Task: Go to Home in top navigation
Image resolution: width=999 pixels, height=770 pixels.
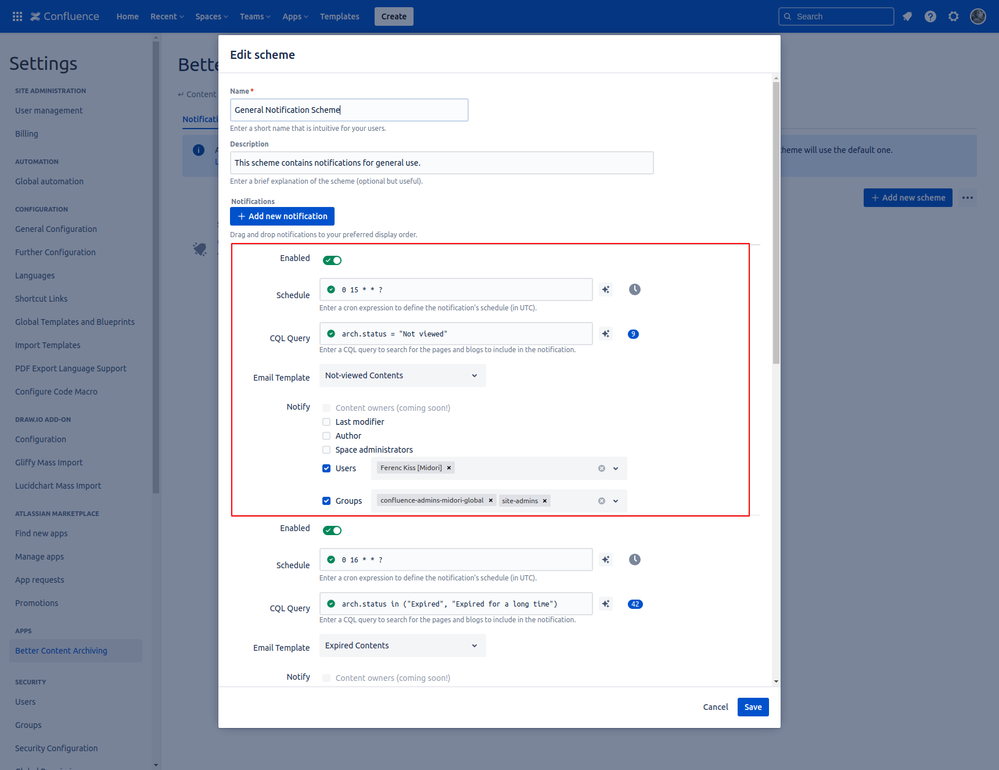Action: (x=127, y=17)
